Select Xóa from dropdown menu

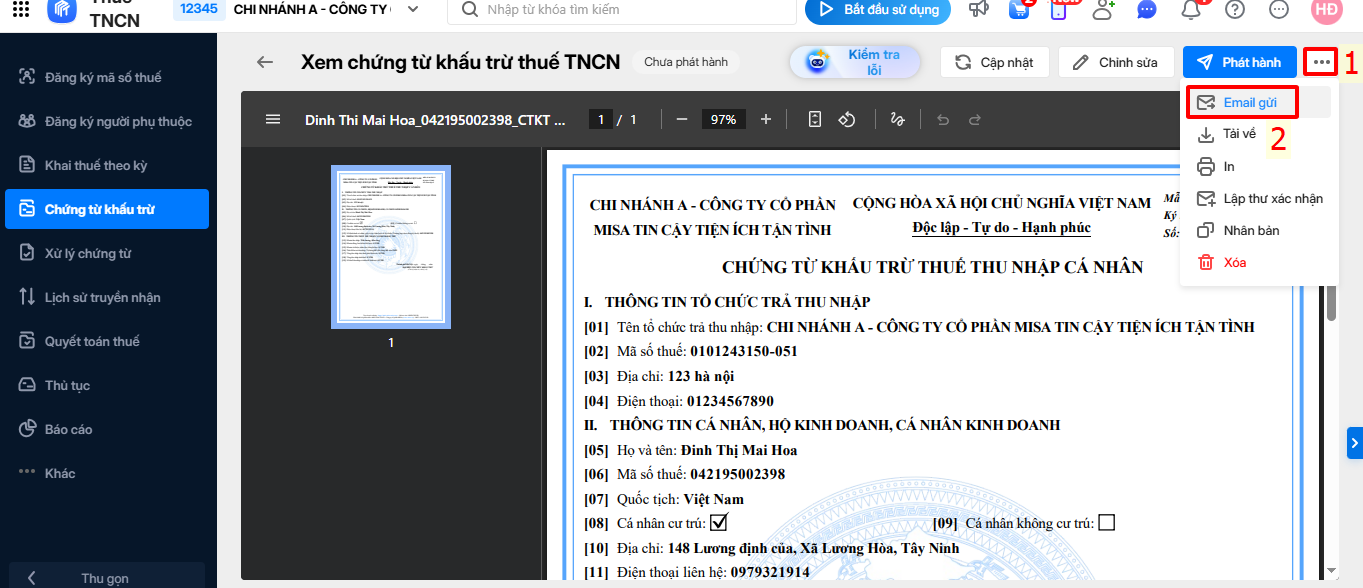(x=1258, y=262)
